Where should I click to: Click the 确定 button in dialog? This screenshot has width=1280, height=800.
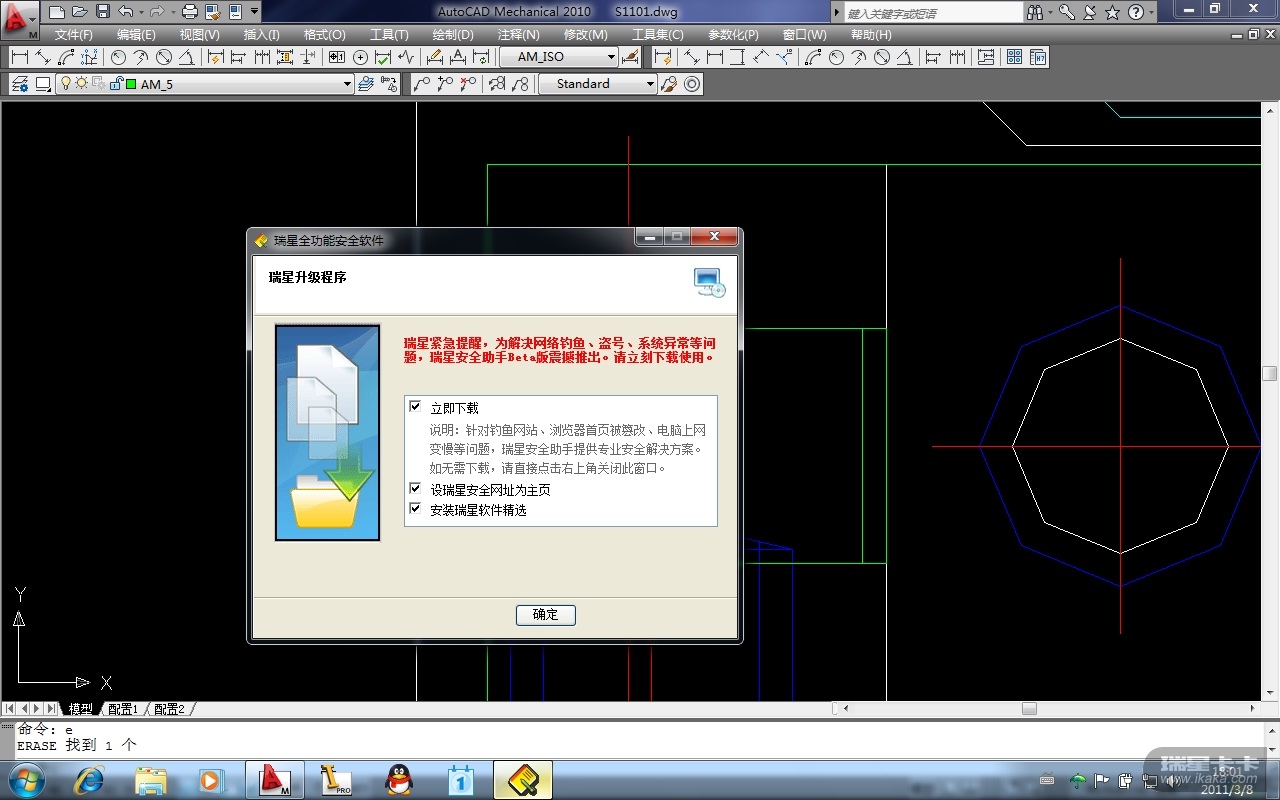(545, 615)
